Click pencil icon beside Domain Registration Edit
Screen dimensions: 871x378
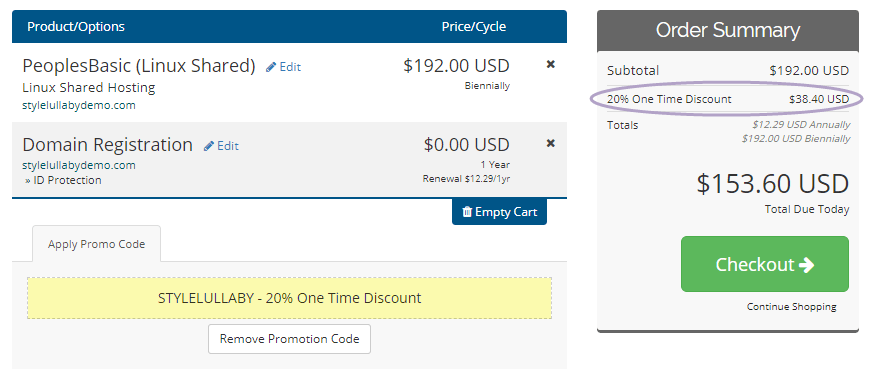(209, 146)
